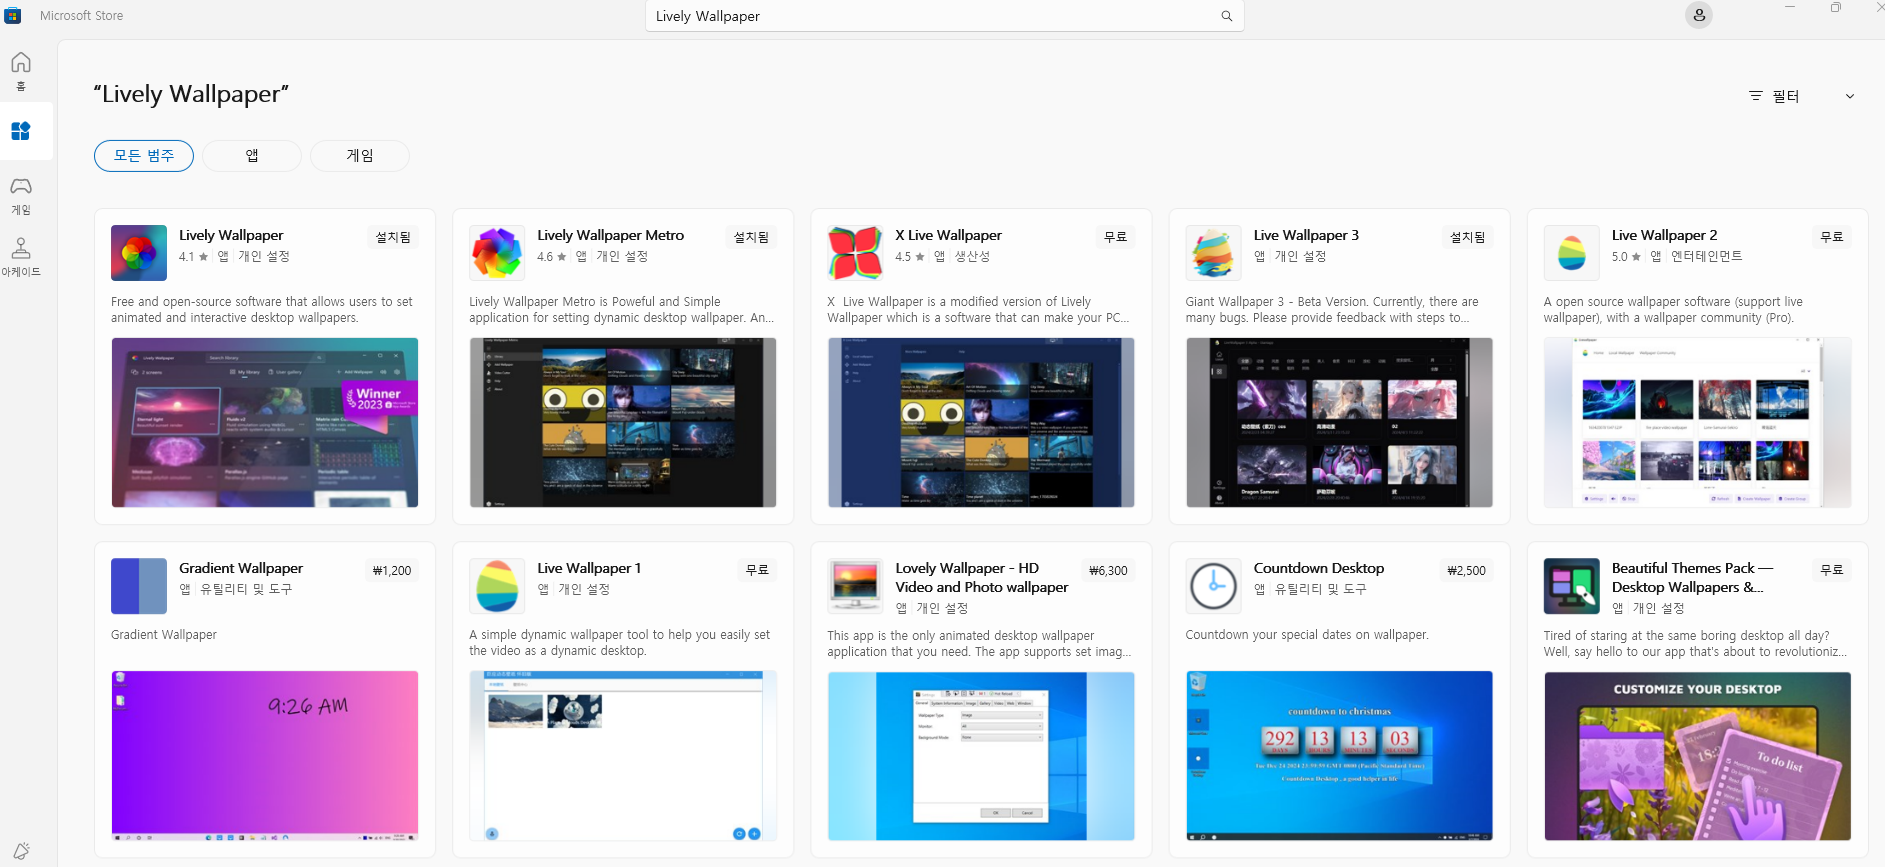This screenshot has width=1885, height=867.
Task: Click 무료 badge on X Live Wallpaper
Action: pos(1115,237)
